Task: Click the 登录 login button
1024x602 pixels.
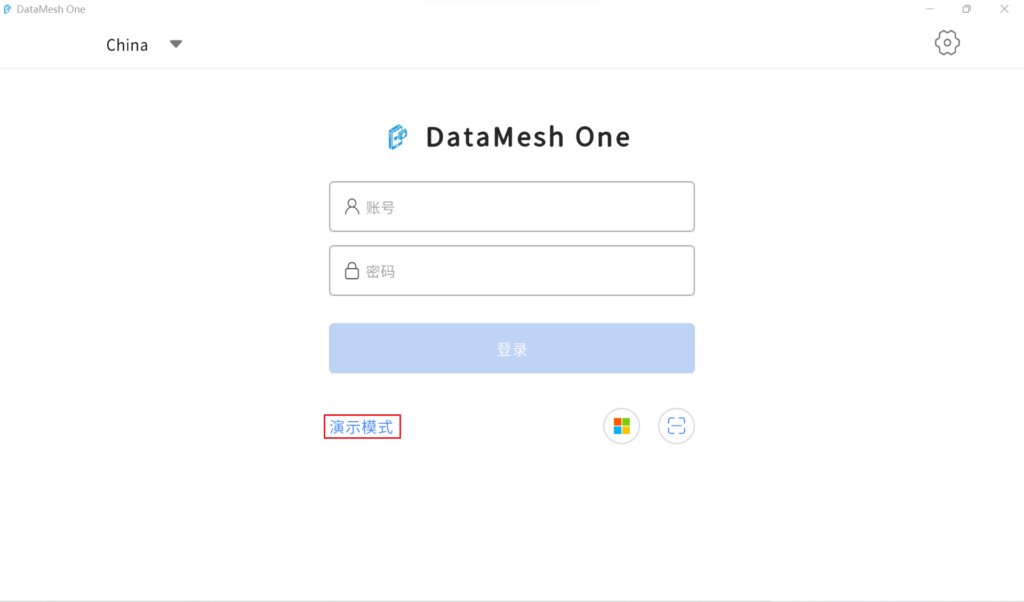Action: [512, 348]
